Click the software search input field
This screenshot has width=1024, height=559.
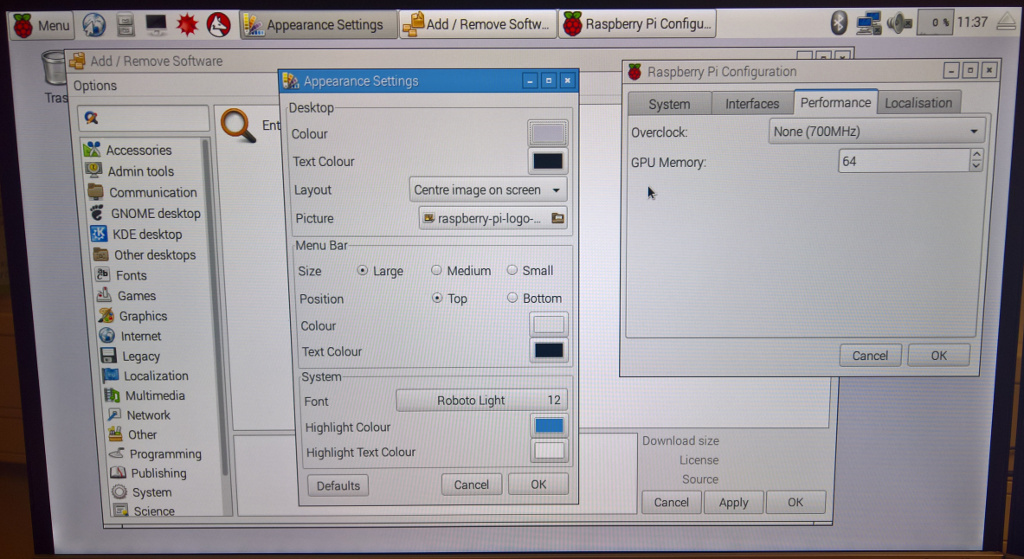[x=144, y=118]
